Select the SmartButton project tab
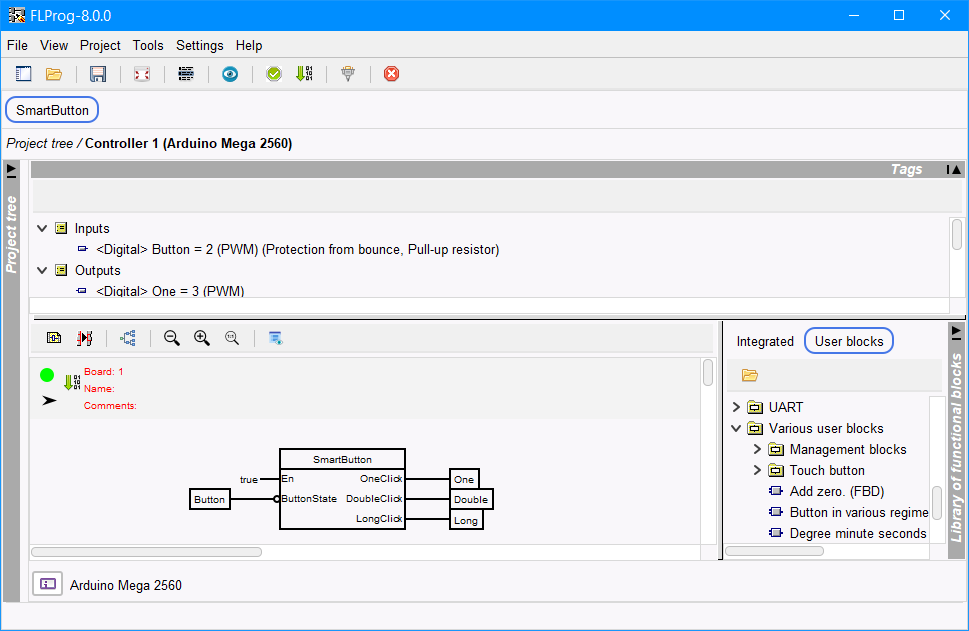The width and height of the screenshot is (969, 631). pos(52,110)
